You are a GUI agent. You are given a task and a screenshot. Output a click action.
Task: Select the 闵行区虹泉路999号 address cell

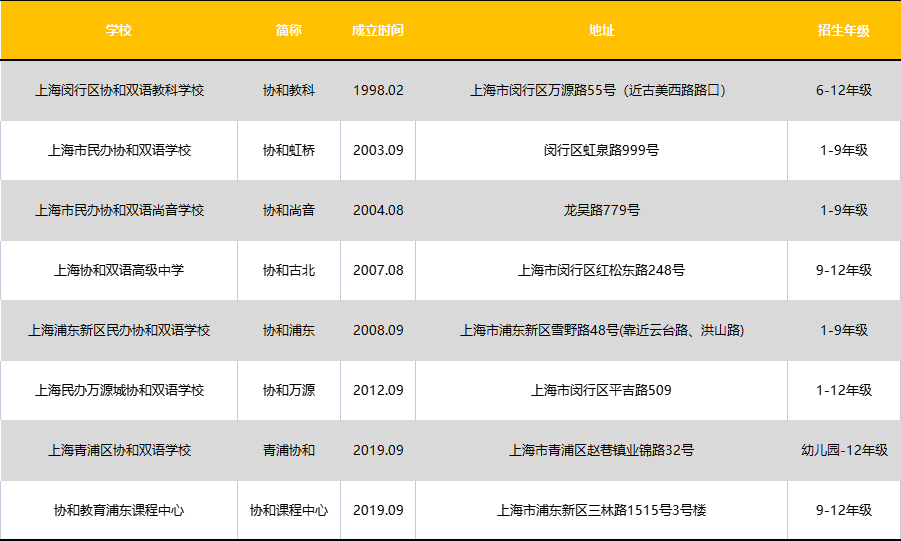tap(601, 150)
